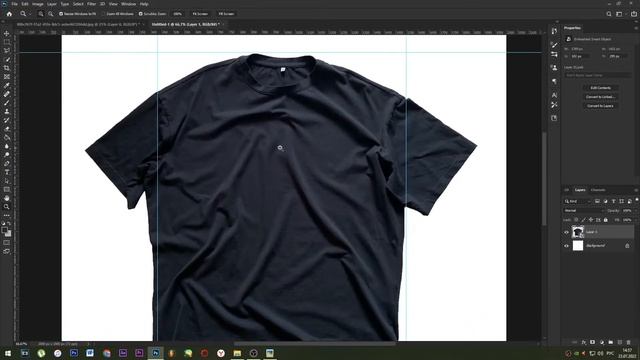
Task: Open the layer filter Kind dropdown
Action: [x=577, y=201]
